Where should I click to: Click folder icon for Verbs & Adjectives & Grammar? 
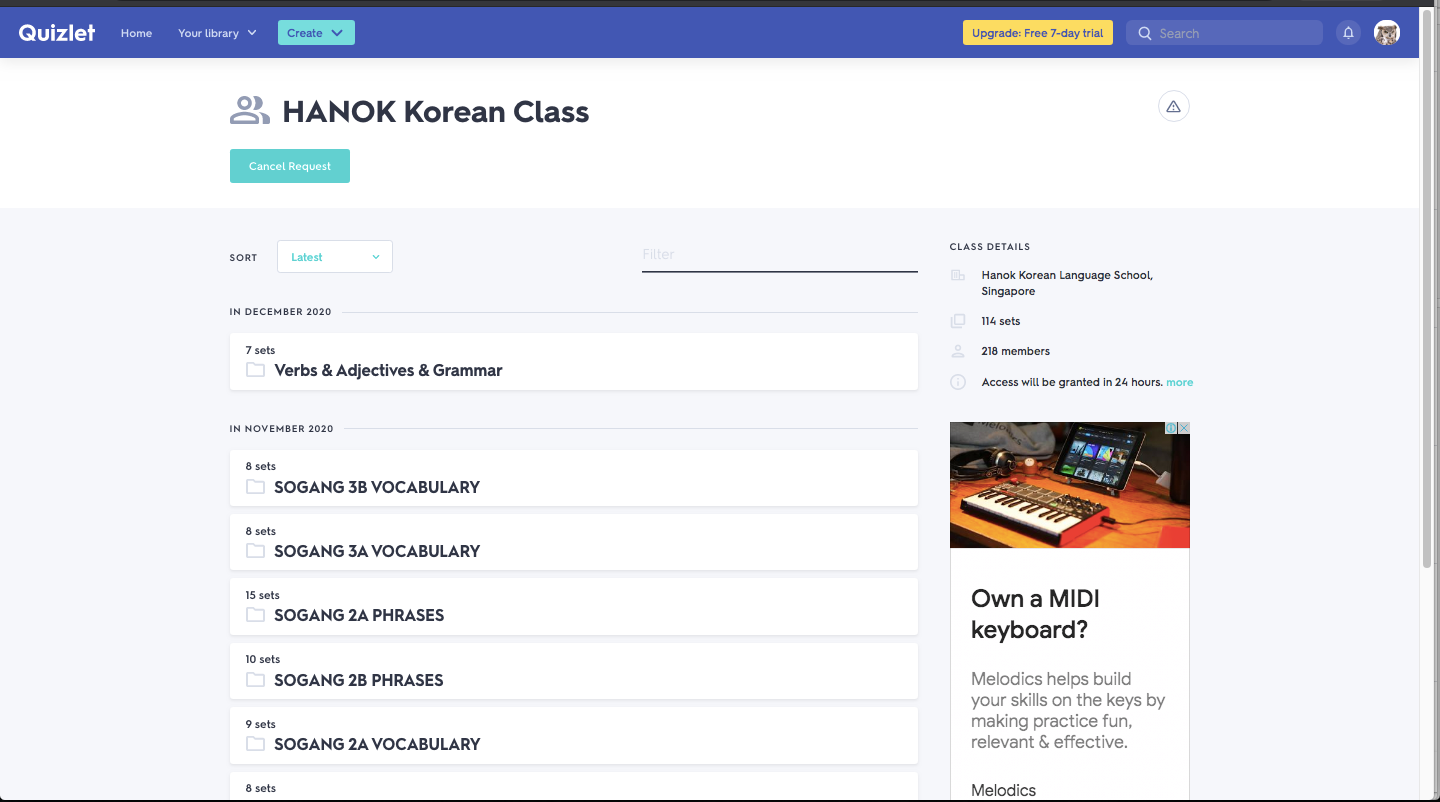[255, 370]
